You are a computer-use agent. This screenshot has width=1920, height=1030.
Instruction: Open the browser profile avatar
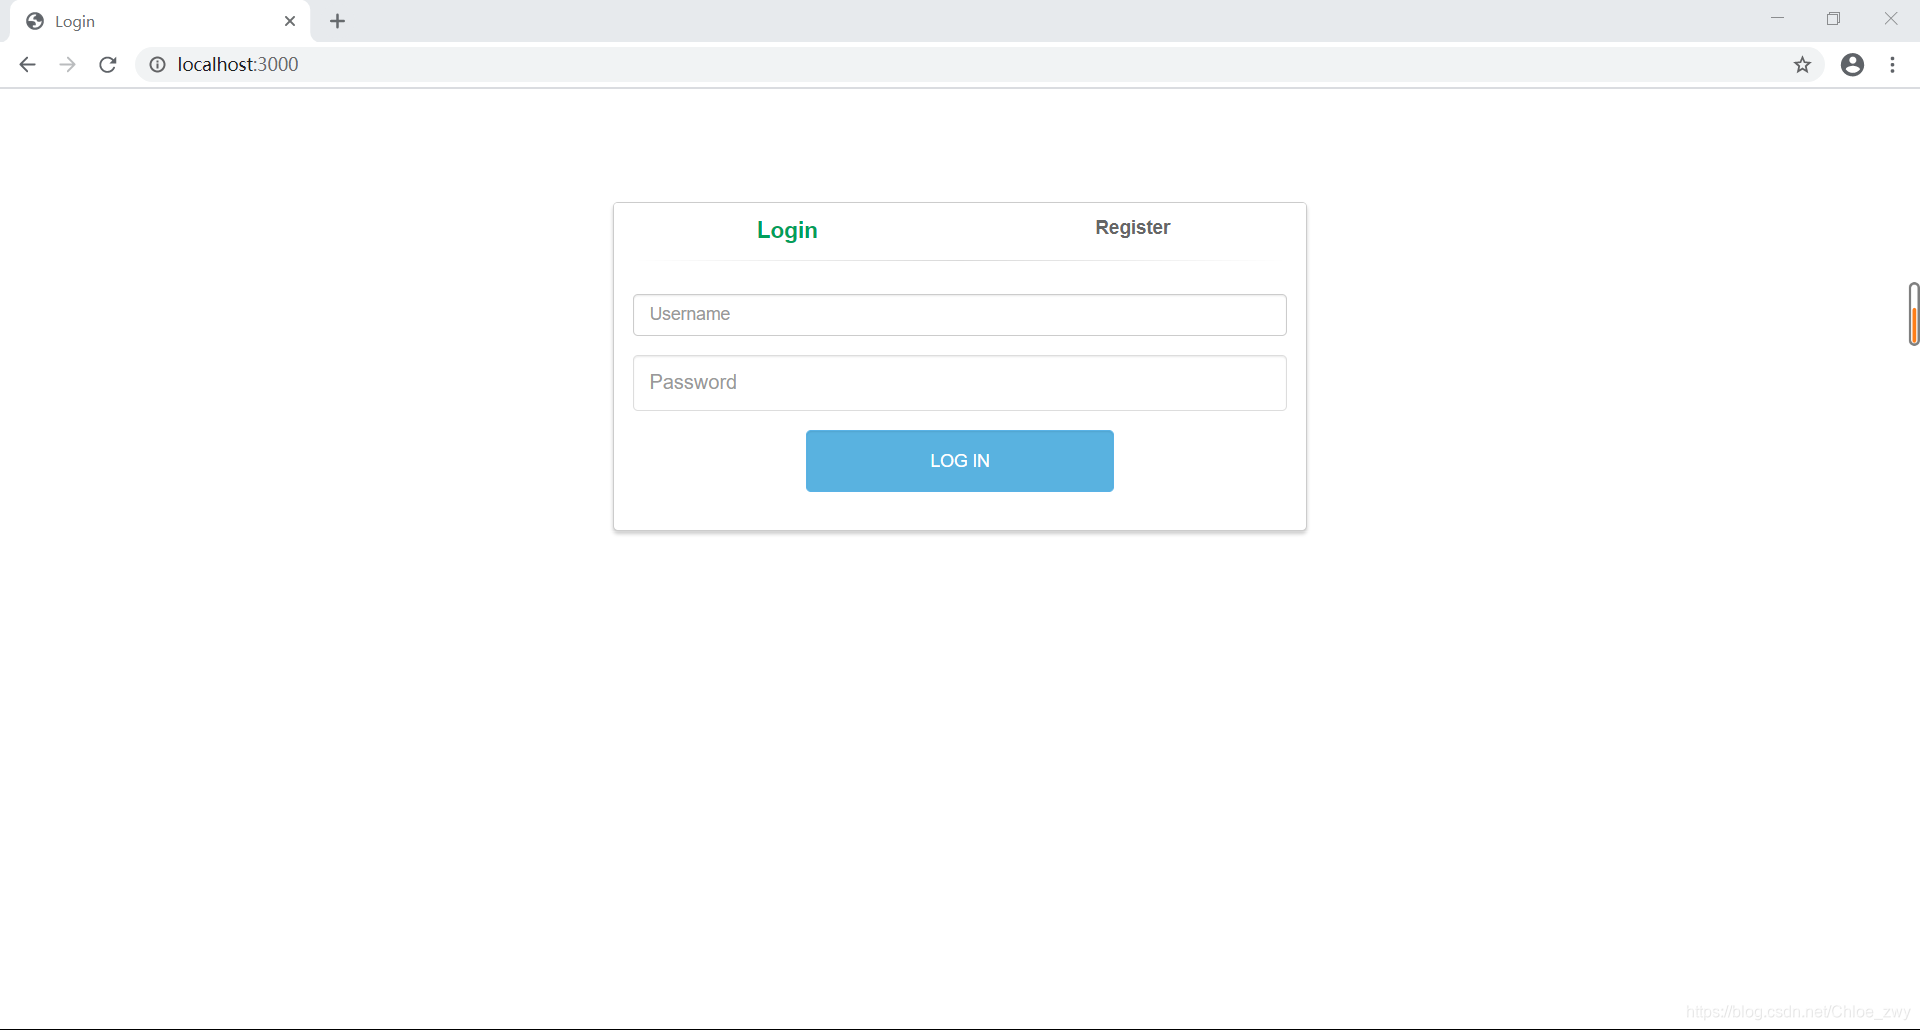pyautogui.click(x=1852, y=65)
